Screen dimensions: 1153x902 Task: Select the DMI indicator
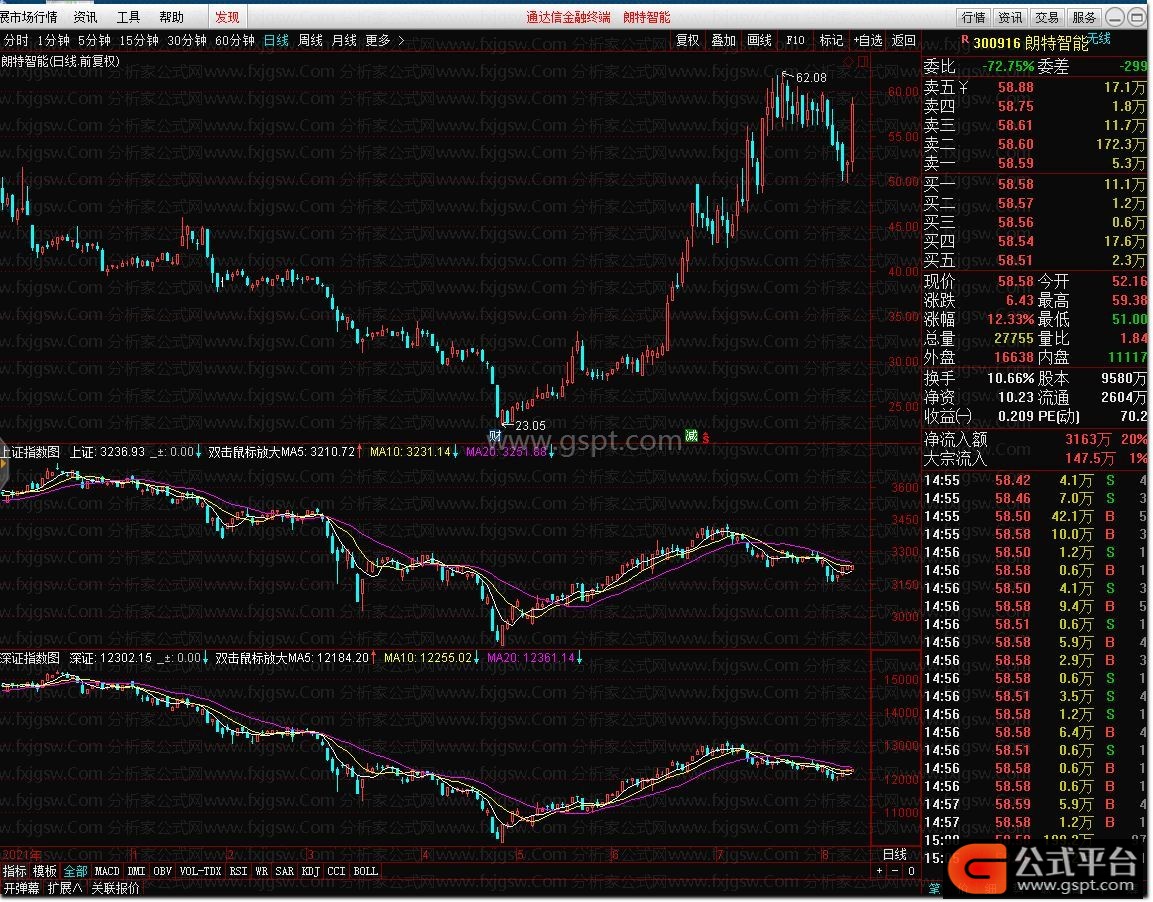pyautogui.click(x=137, y=871)
